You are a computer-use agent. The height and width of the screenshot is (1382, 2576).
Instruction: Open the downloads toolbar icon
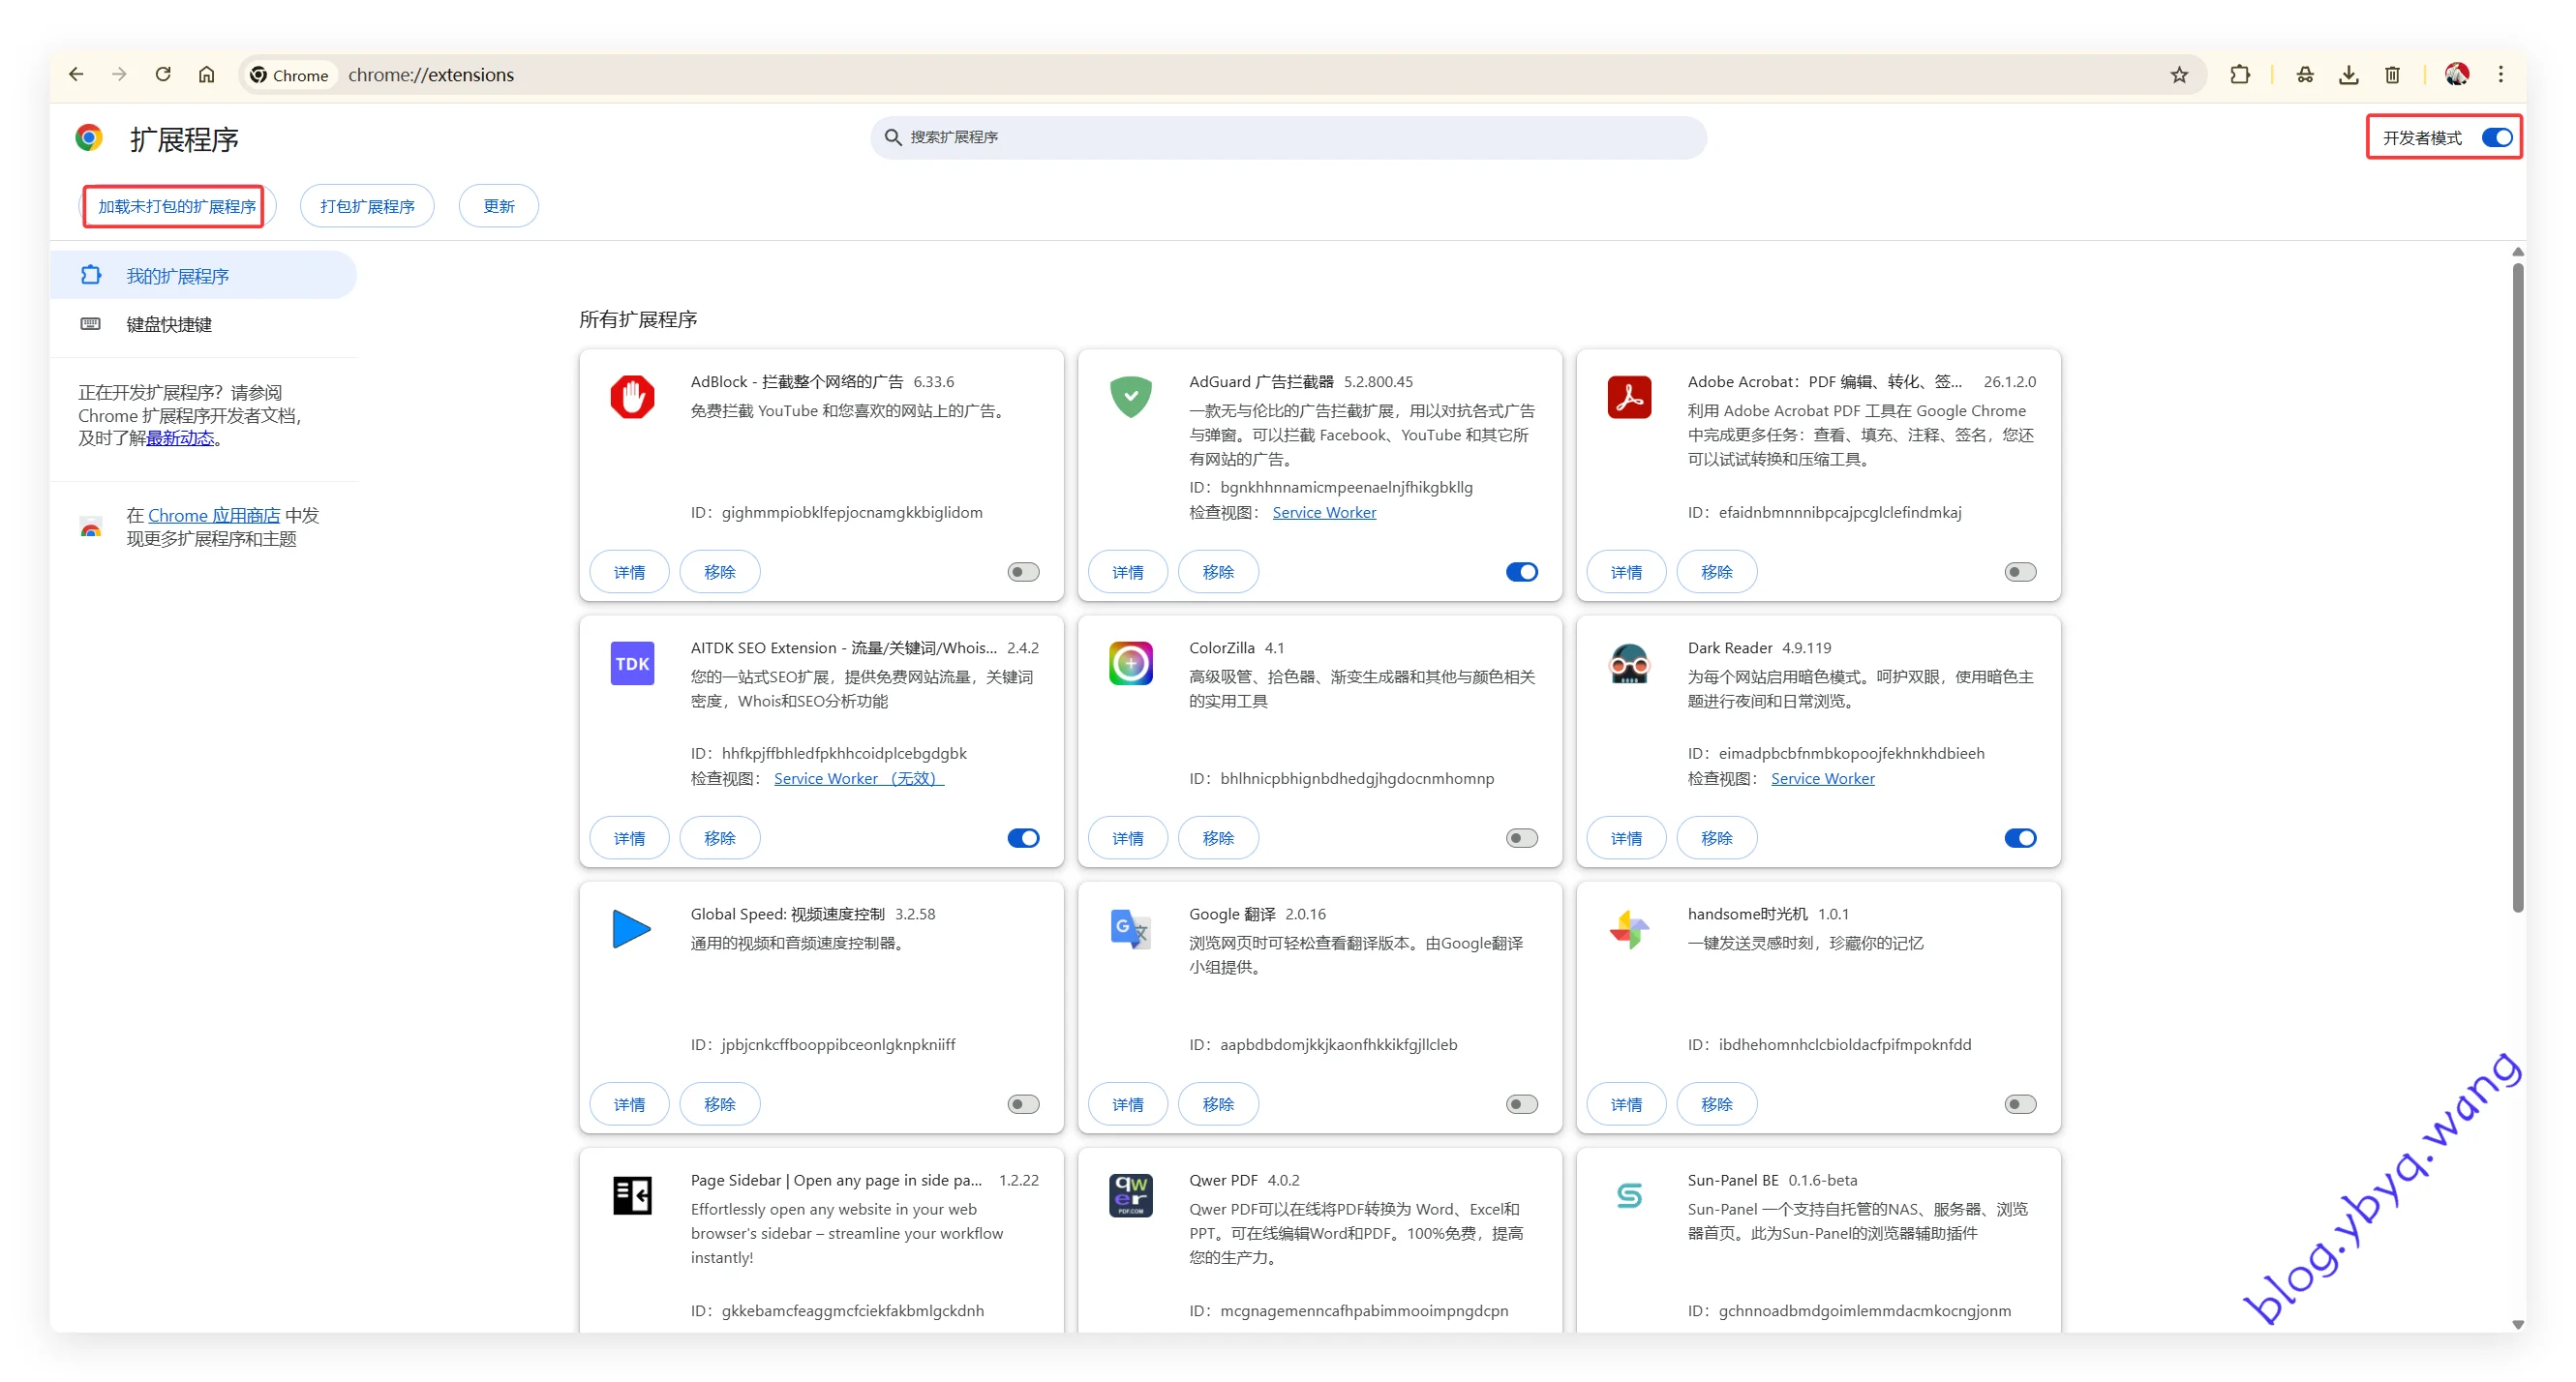[x=2348, y=75]
